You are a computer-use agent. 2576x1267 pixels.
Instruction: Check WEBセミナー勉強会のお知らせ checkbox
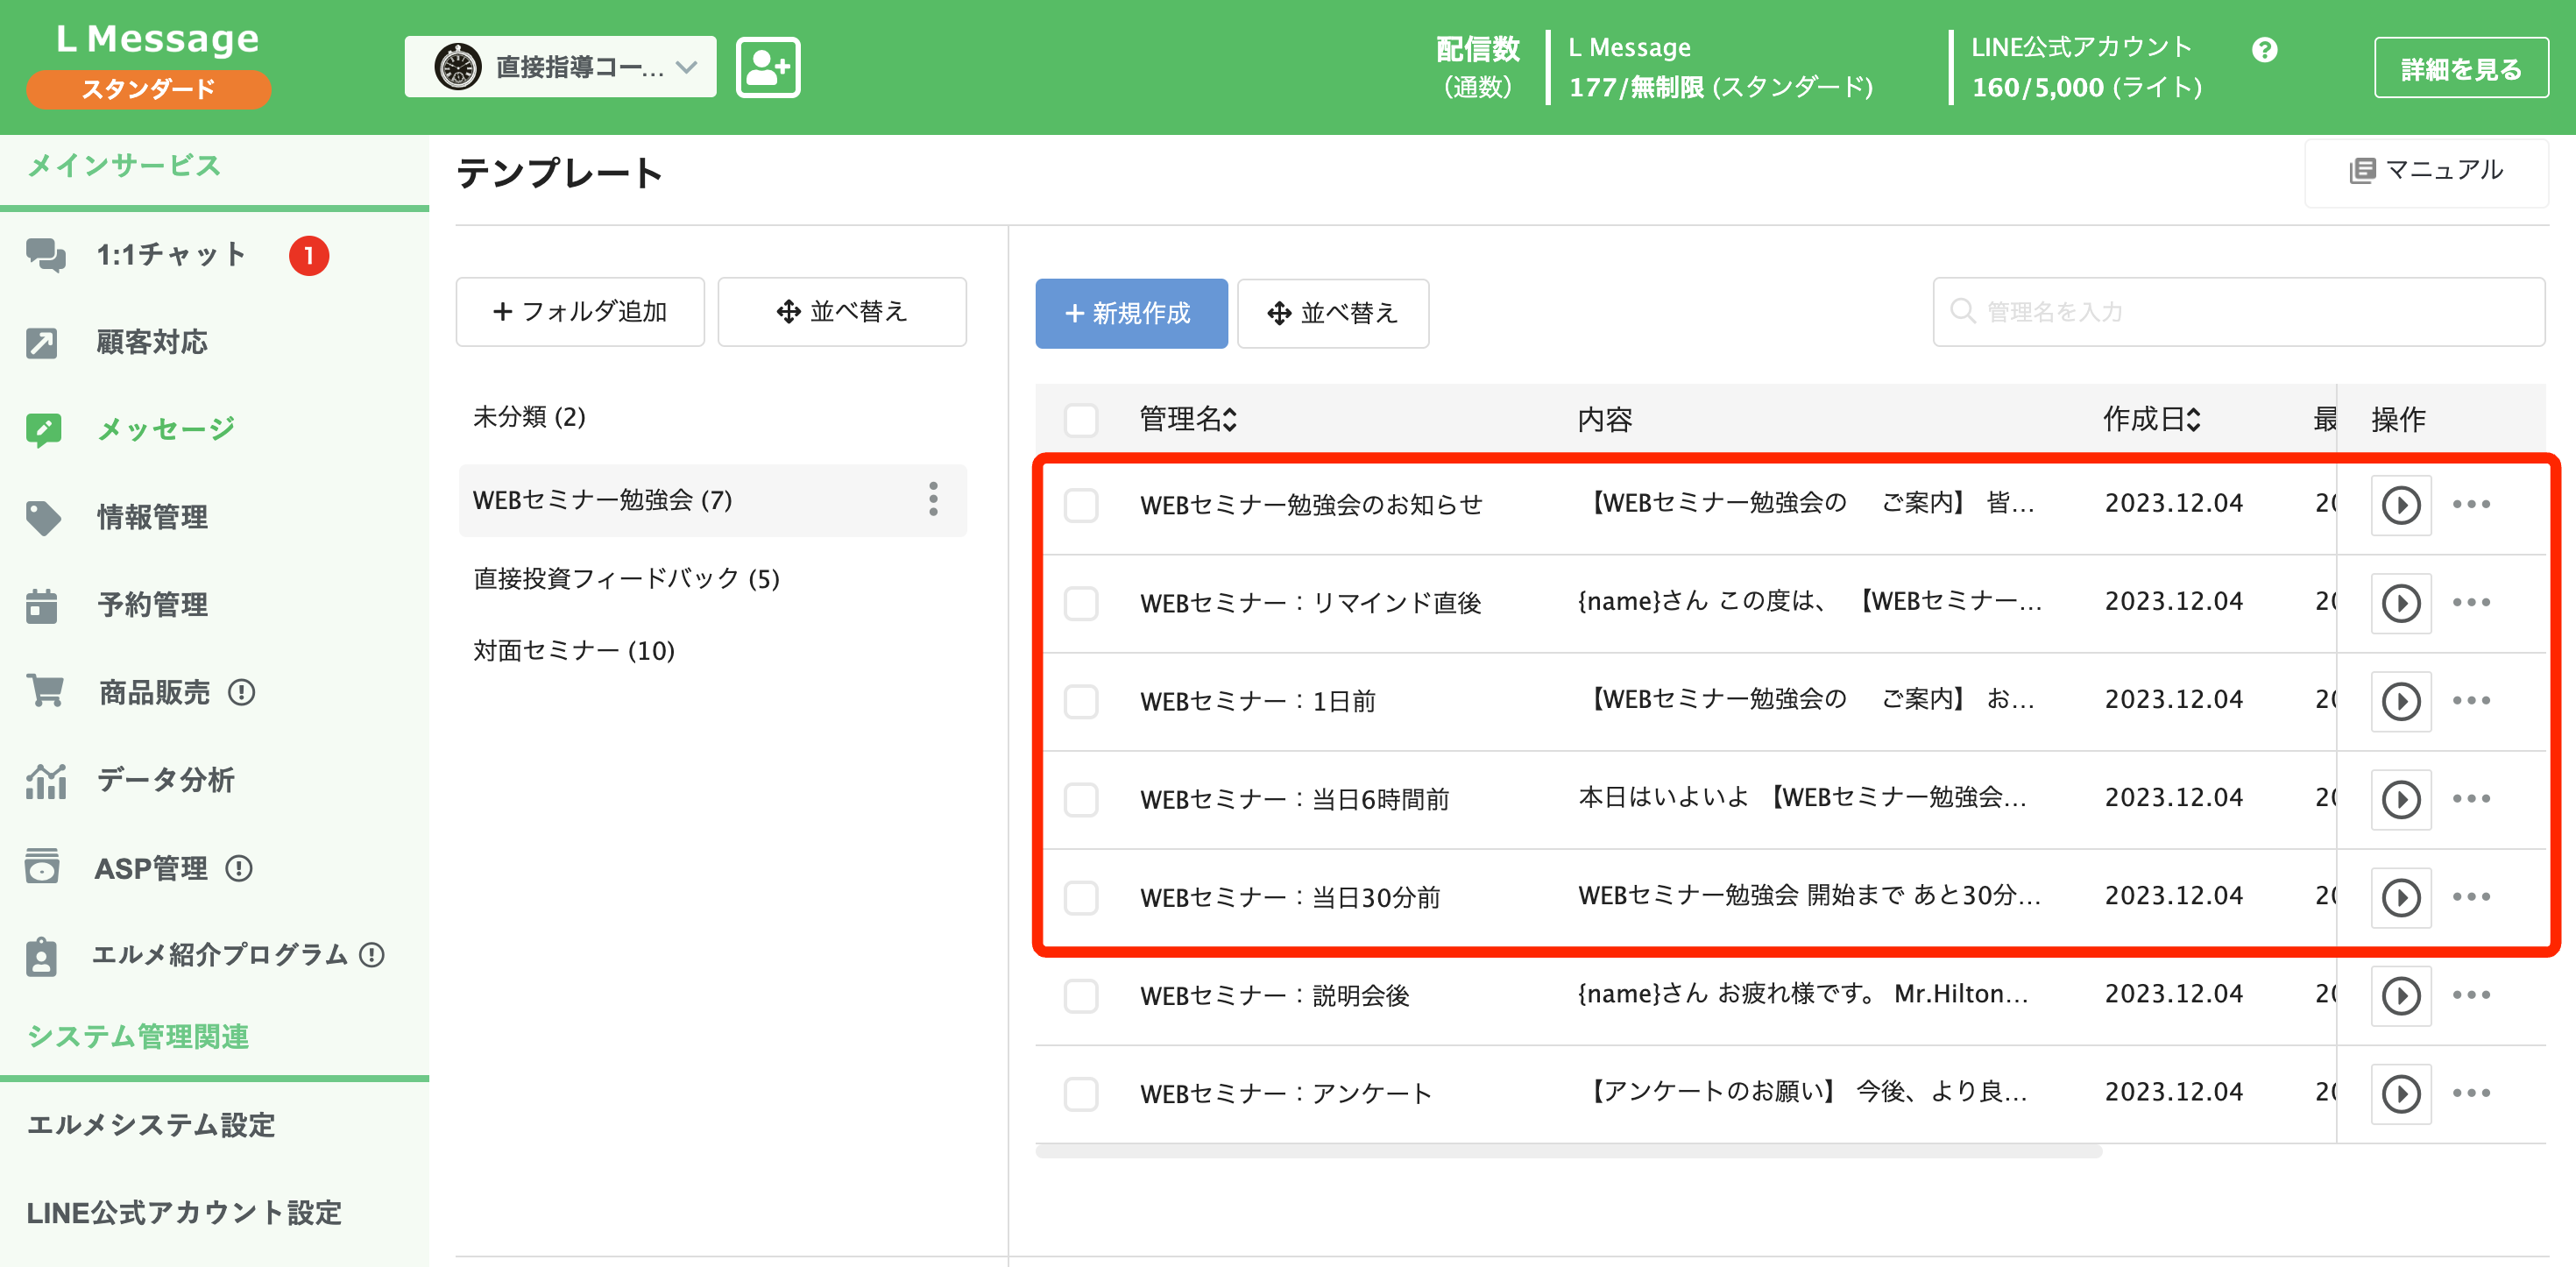tap(1081, 506)
